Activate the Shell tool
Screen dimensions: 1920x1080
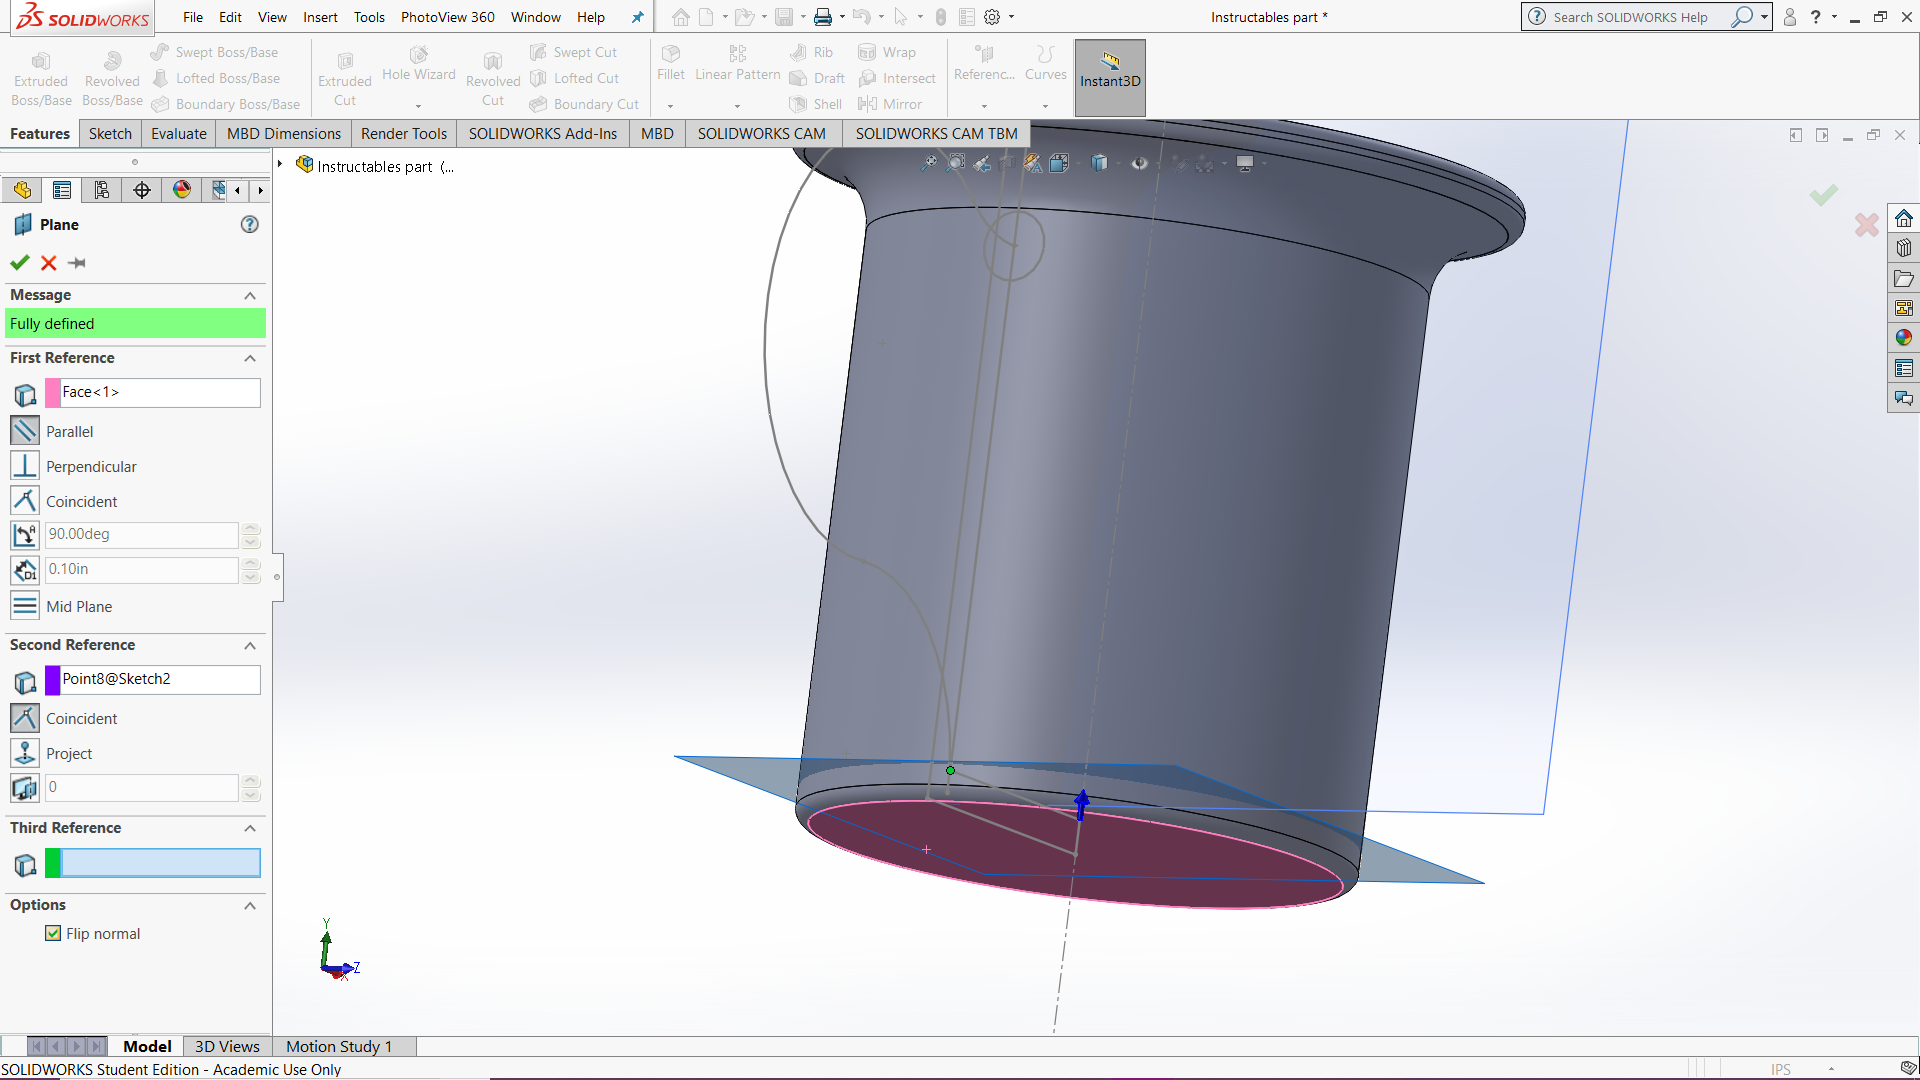click(x=815, y=103)
